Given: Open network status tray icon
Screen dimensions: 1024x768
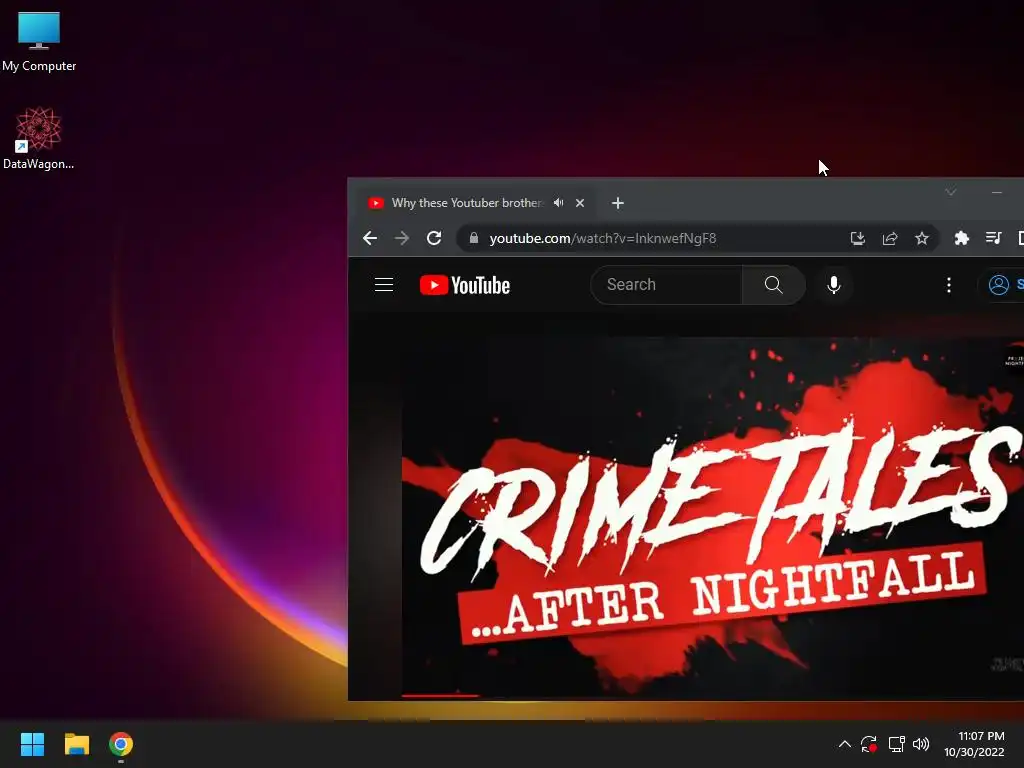Looking at the screenshot, I should point(897,744).
